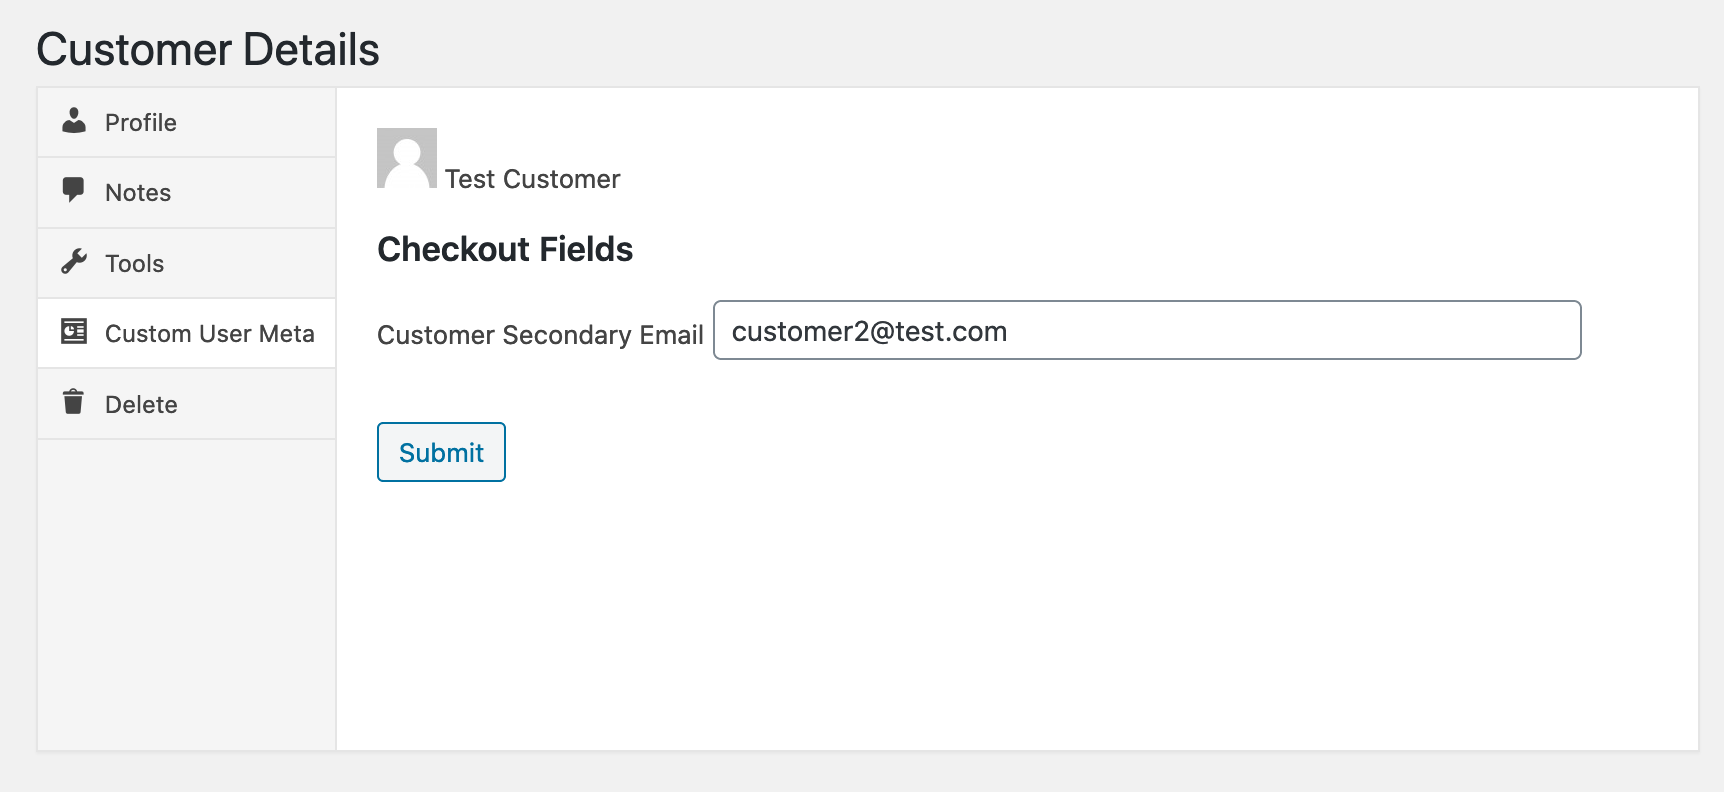Open the Delete tab label

coord(141,405)
